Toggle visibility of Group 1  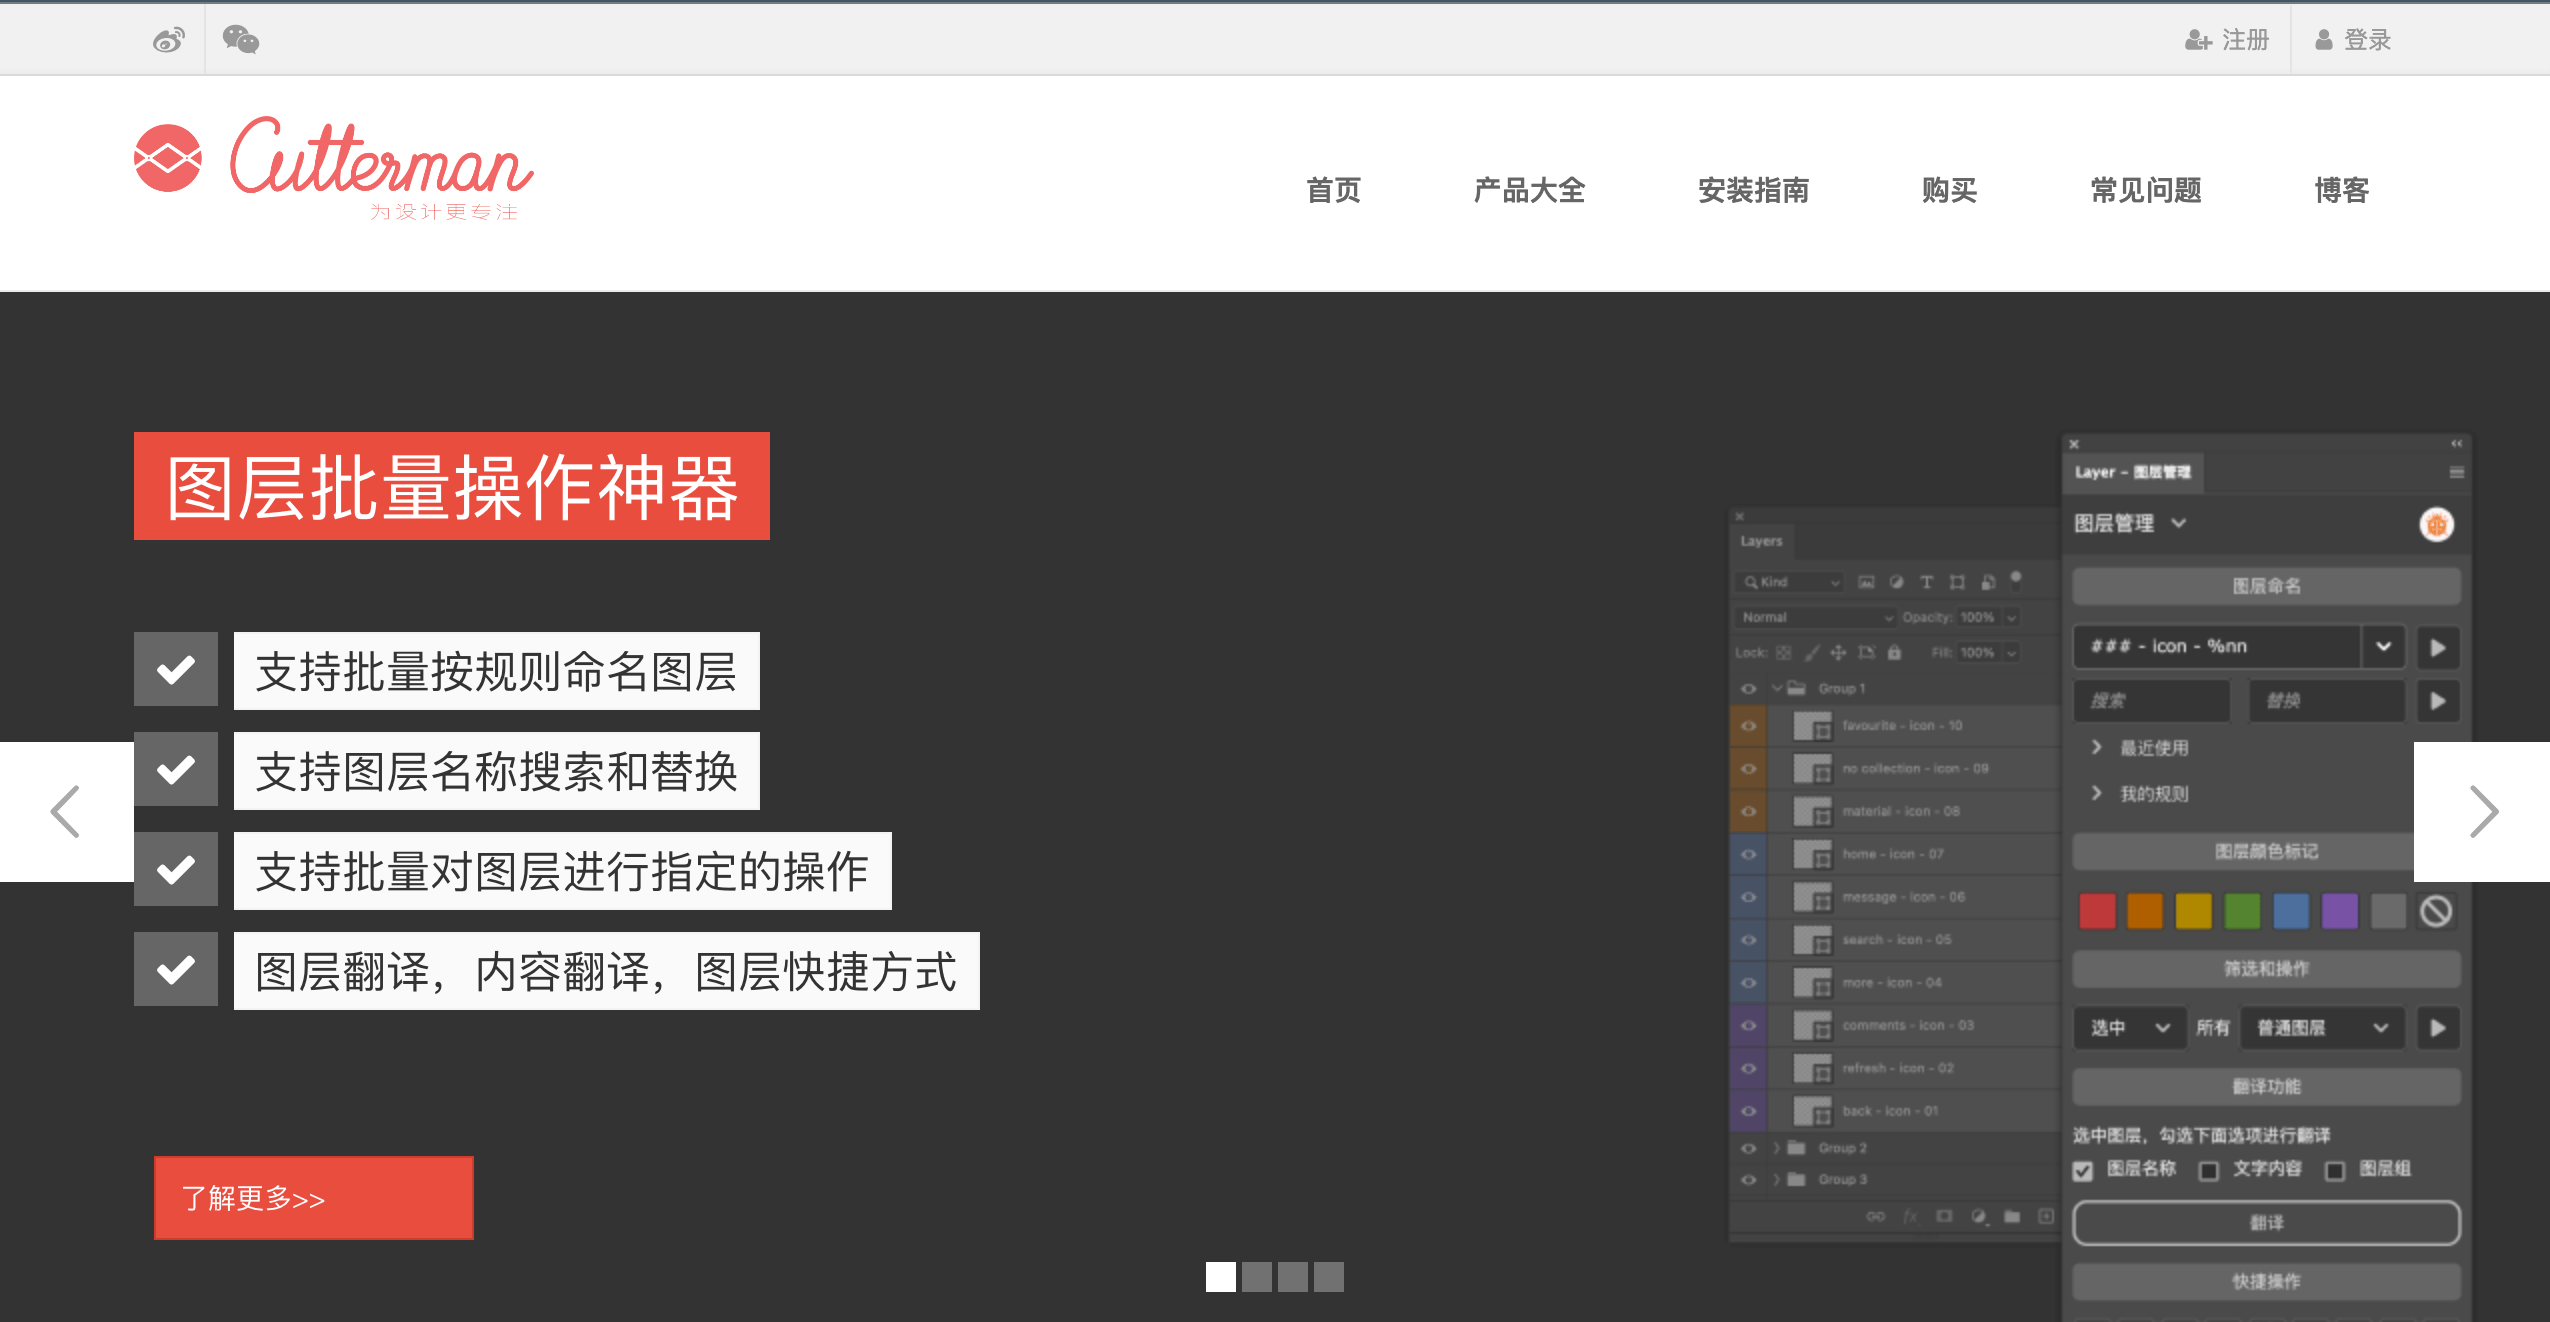point(1748,688)
